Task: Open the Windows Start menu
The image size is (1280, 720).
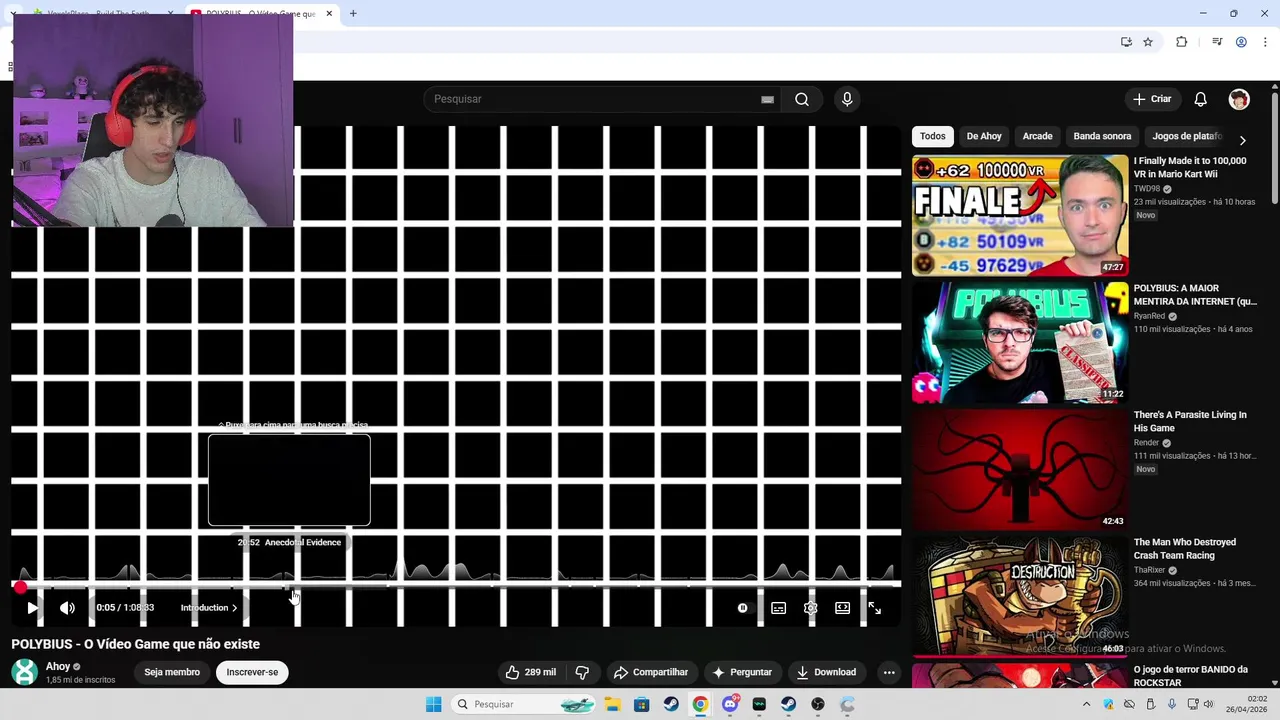Action: tap(433, 704)
